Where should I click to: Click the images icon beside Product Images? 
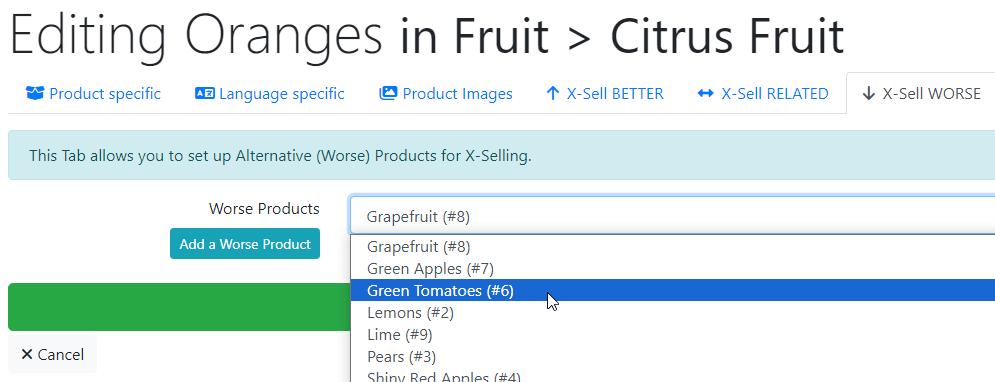click(x=388, y=94)
